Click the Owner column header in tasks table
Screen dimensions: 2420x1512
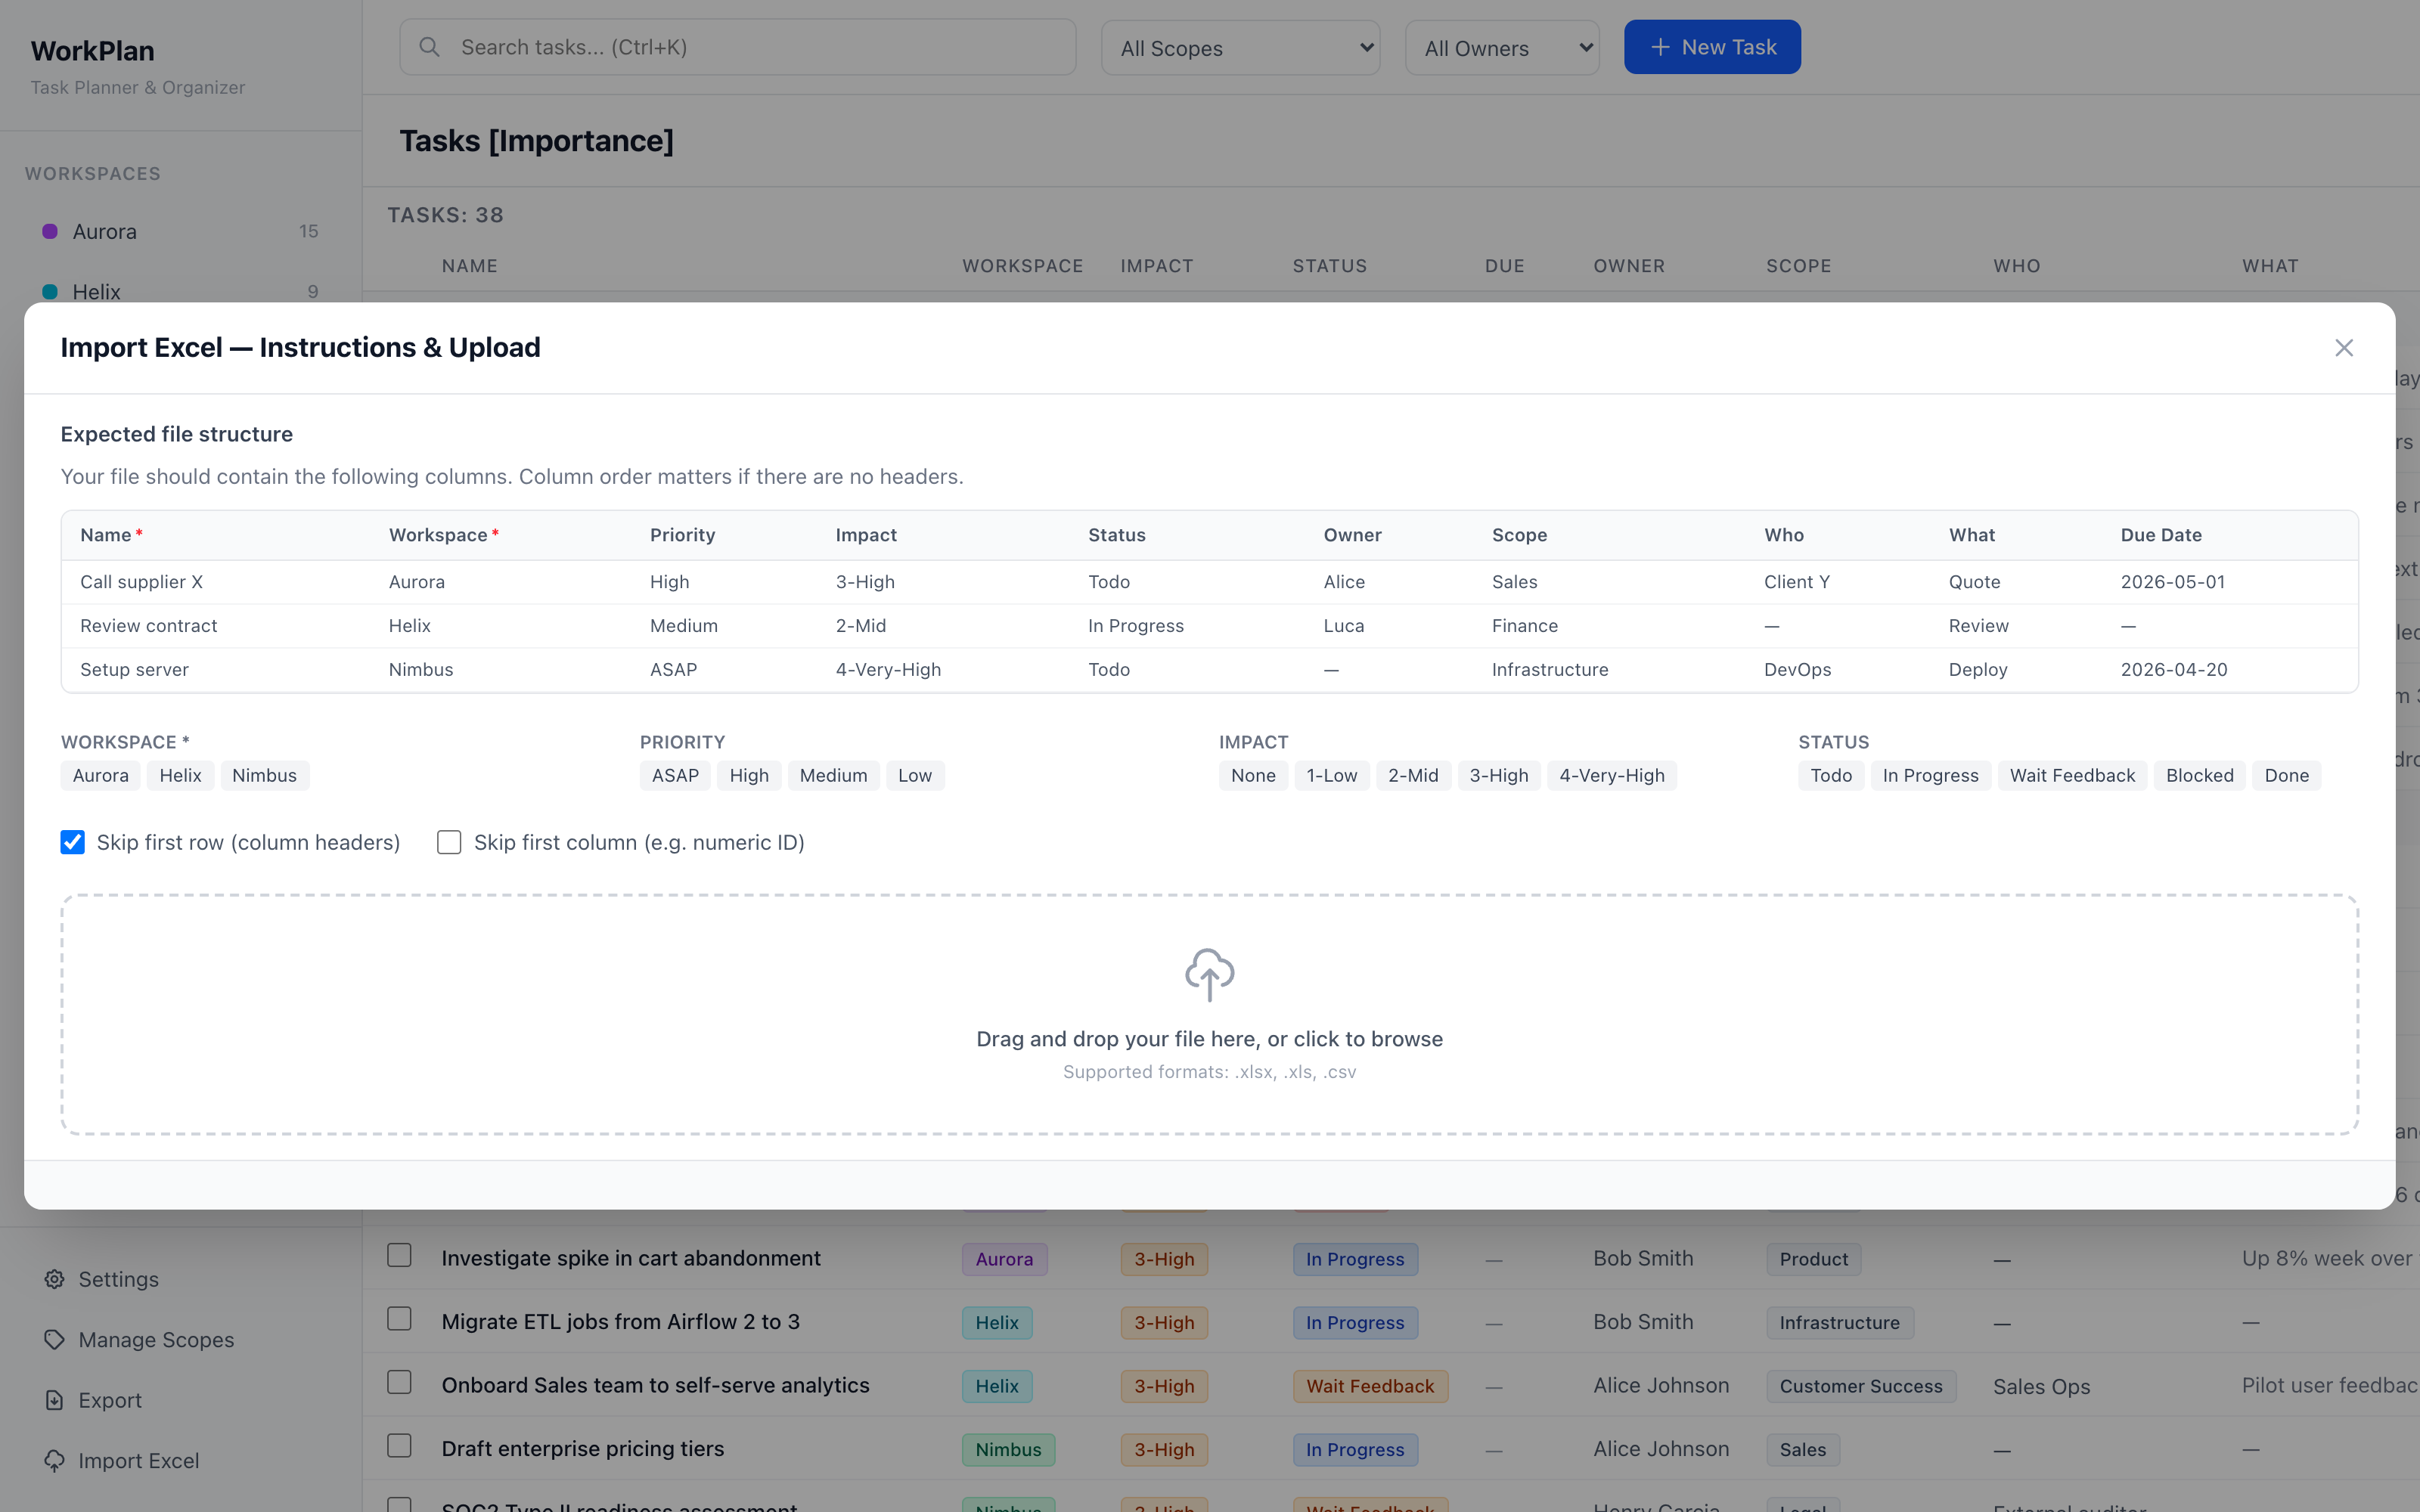pyautogui.click(x=1628, y=266)
